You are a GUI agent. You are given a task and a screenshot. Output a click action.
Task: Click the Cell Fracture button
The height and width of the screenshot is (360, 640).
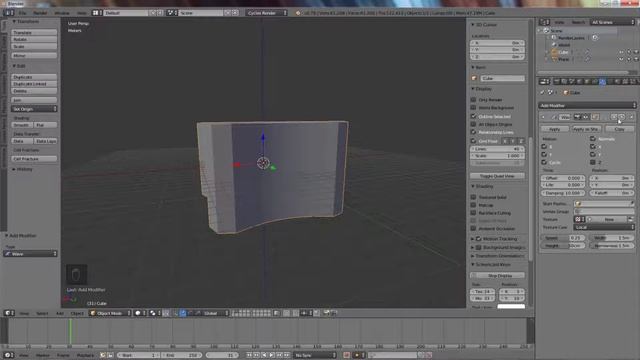click(x=34, y=159)
